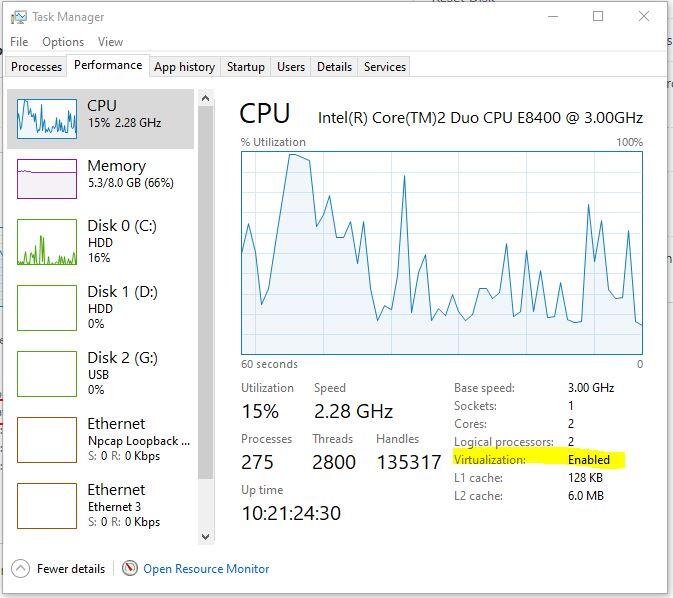The image size is (673, 598).
Task: Close the Task Manager window
Action: pyautogui.click(x=644, y=17)
